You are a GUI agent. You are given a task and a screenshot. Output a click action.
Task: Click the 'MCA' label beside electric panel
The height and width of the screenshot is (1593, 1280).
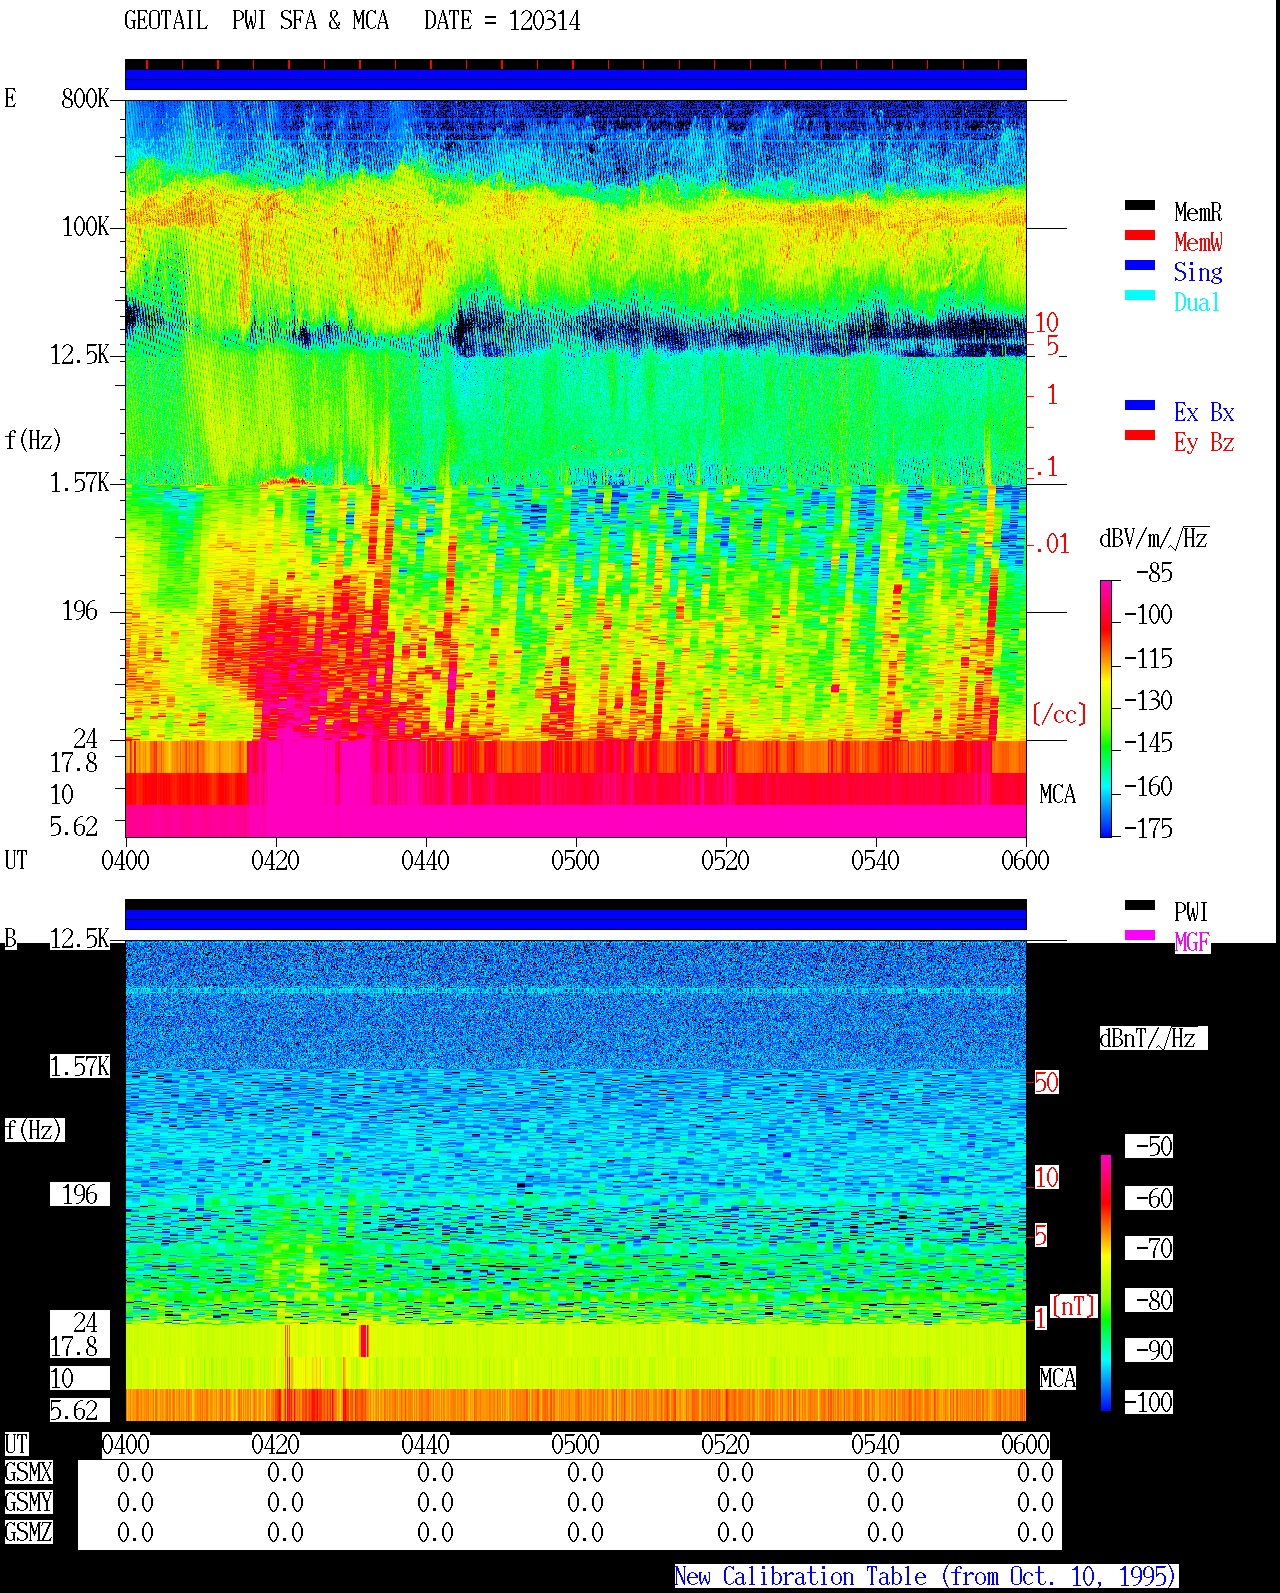coord(1057,794)
